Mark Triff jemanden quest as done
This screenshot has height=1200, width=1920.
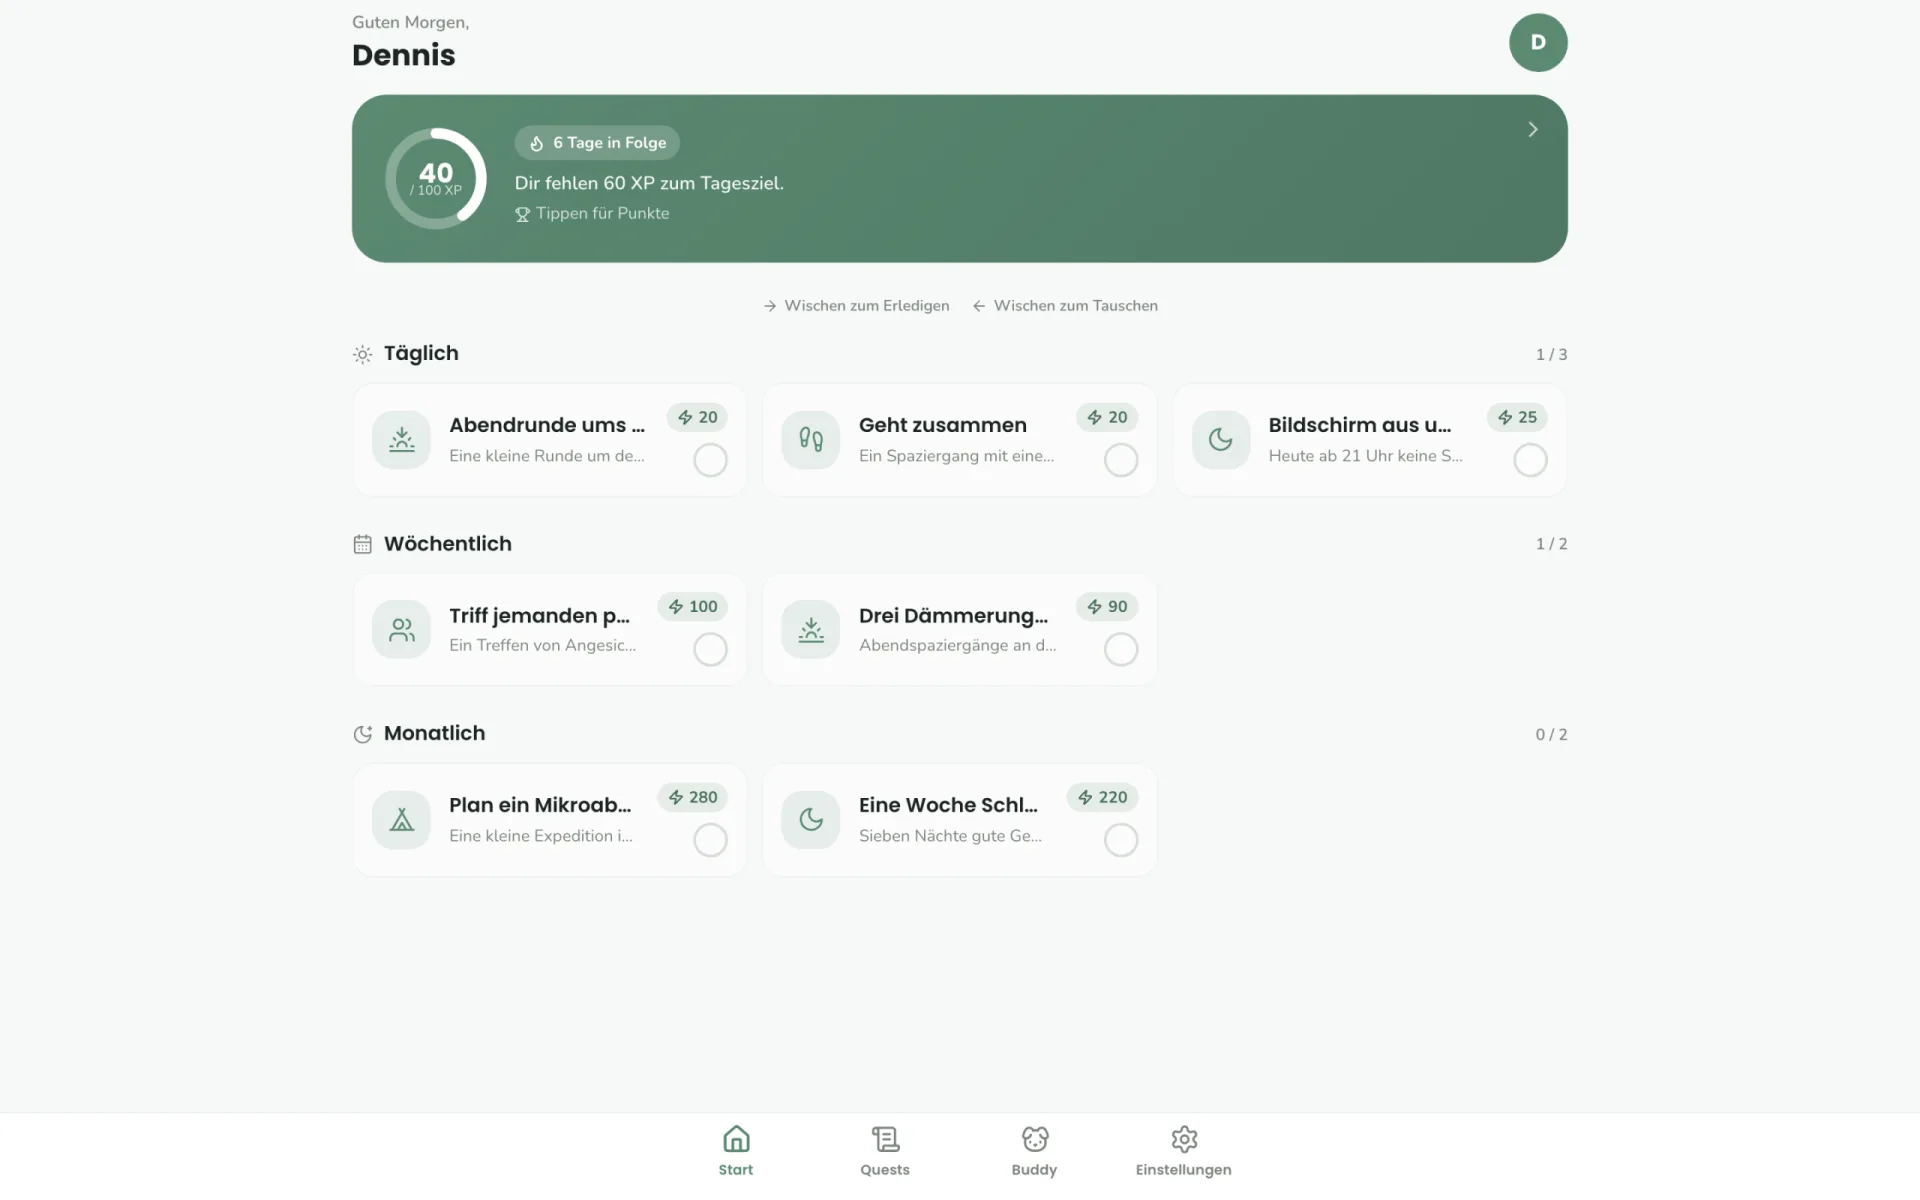point(710,649)
